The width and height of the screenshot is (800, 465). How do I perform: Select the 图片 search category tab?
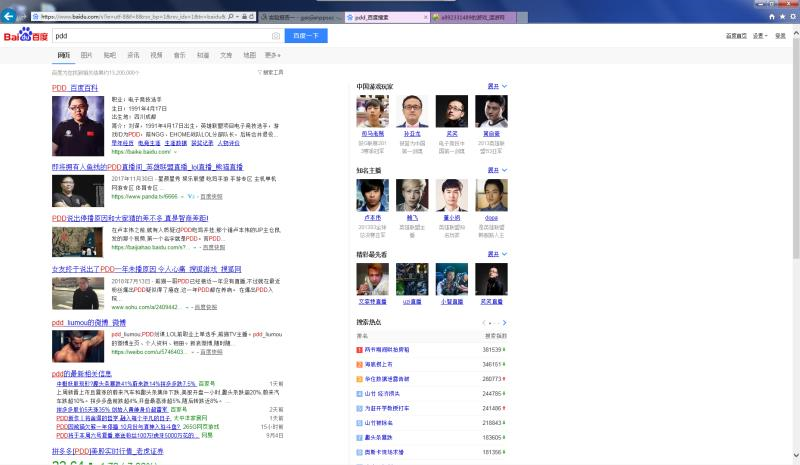coord(86,55)
